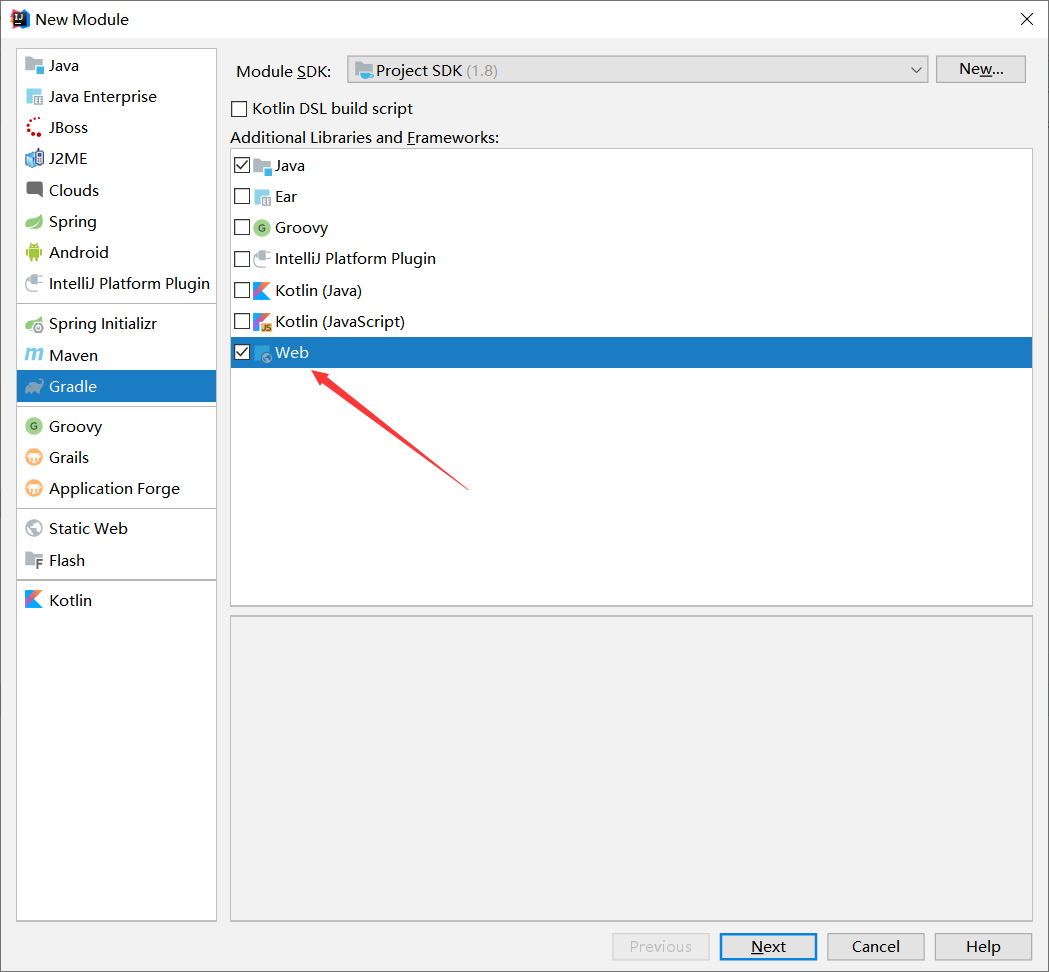Select the Grails label in sidebar
Viewport: 1049px width, 972px height.
[69, 458]
